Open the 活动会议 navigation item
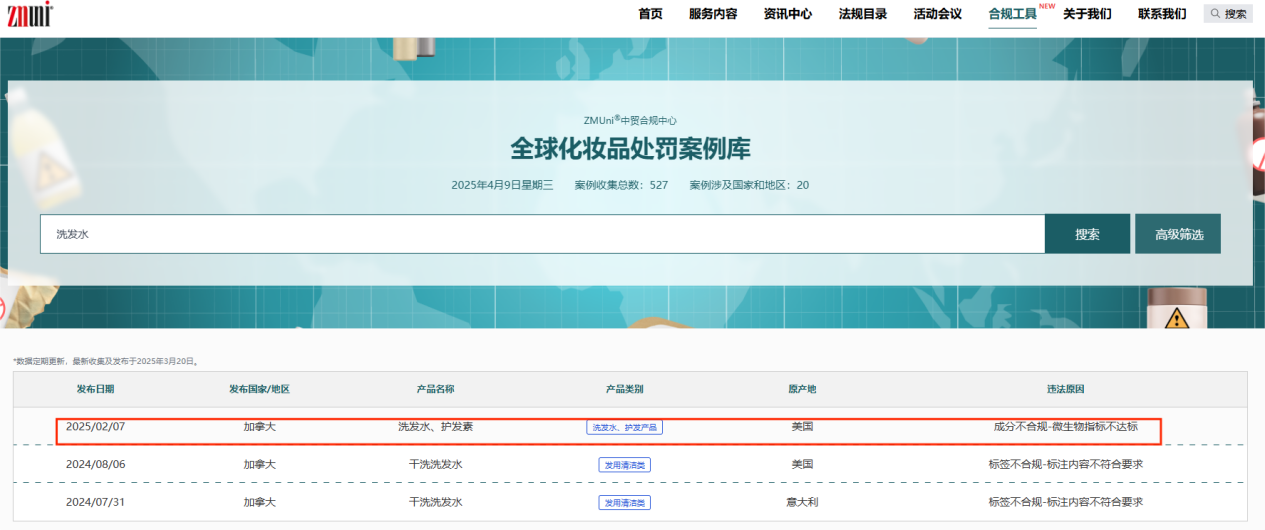 tap(938, 14)
